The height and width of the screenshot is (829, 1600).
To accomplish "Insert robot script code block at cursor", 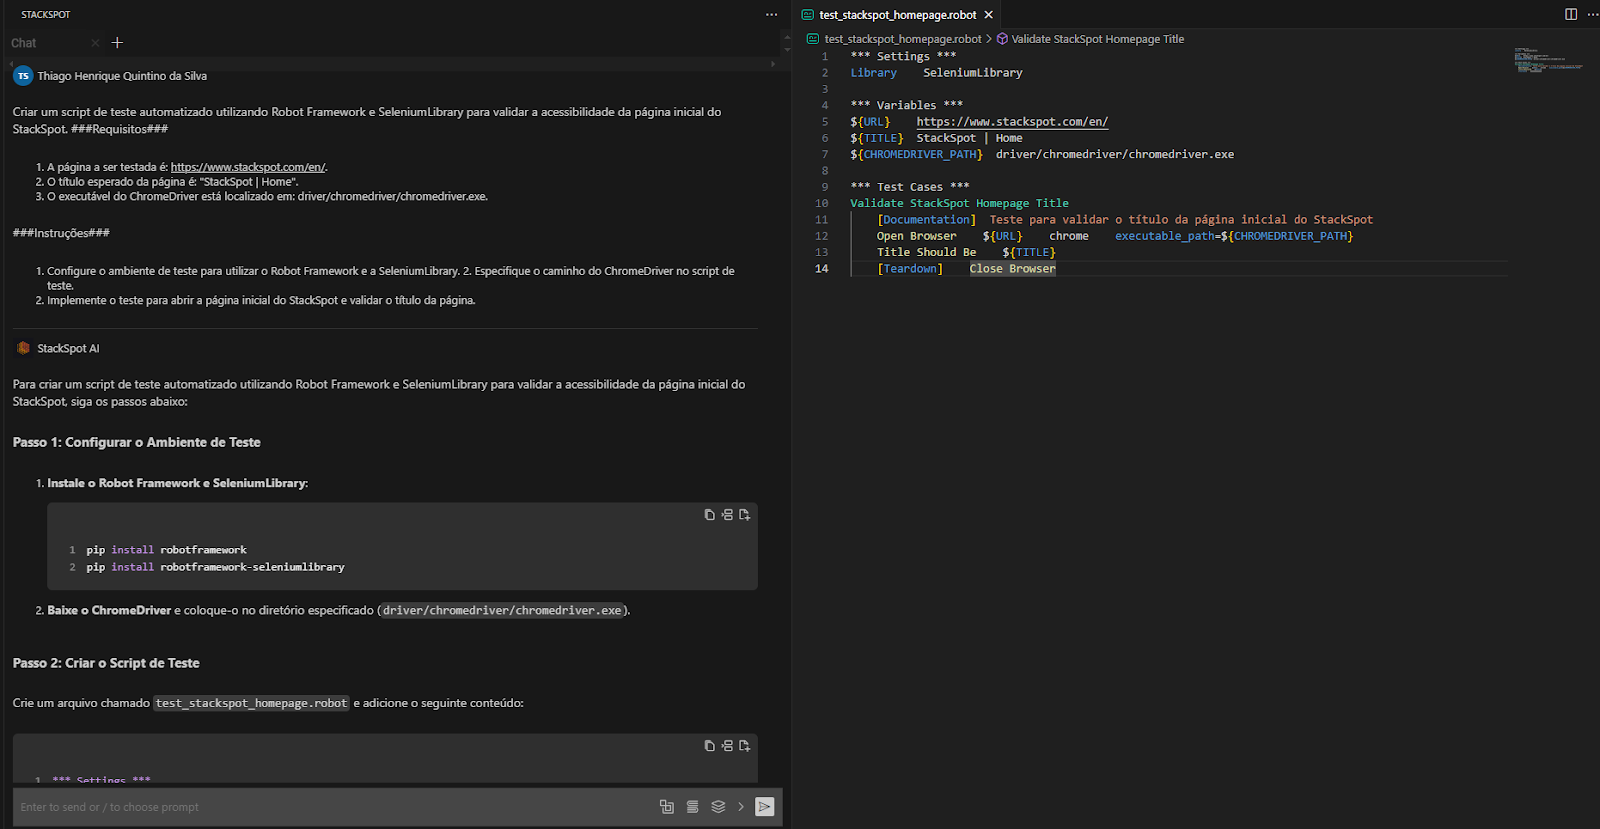I will coord(727,745).
